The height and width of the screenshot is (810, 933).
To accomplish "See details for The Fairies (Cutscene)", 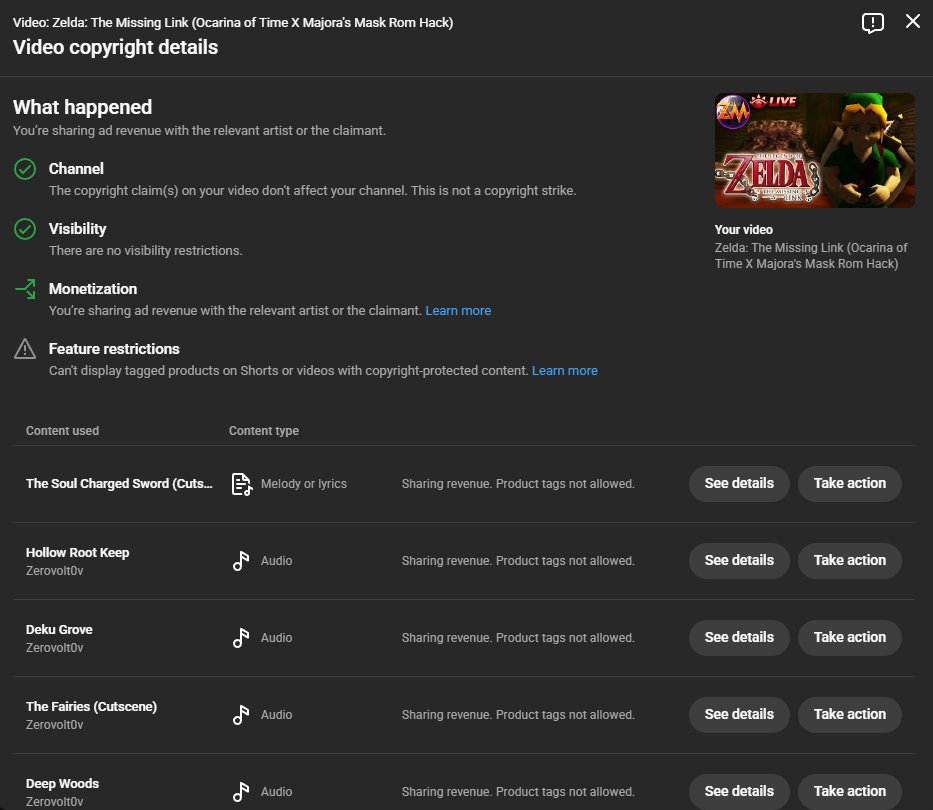I will pos(739,715).
